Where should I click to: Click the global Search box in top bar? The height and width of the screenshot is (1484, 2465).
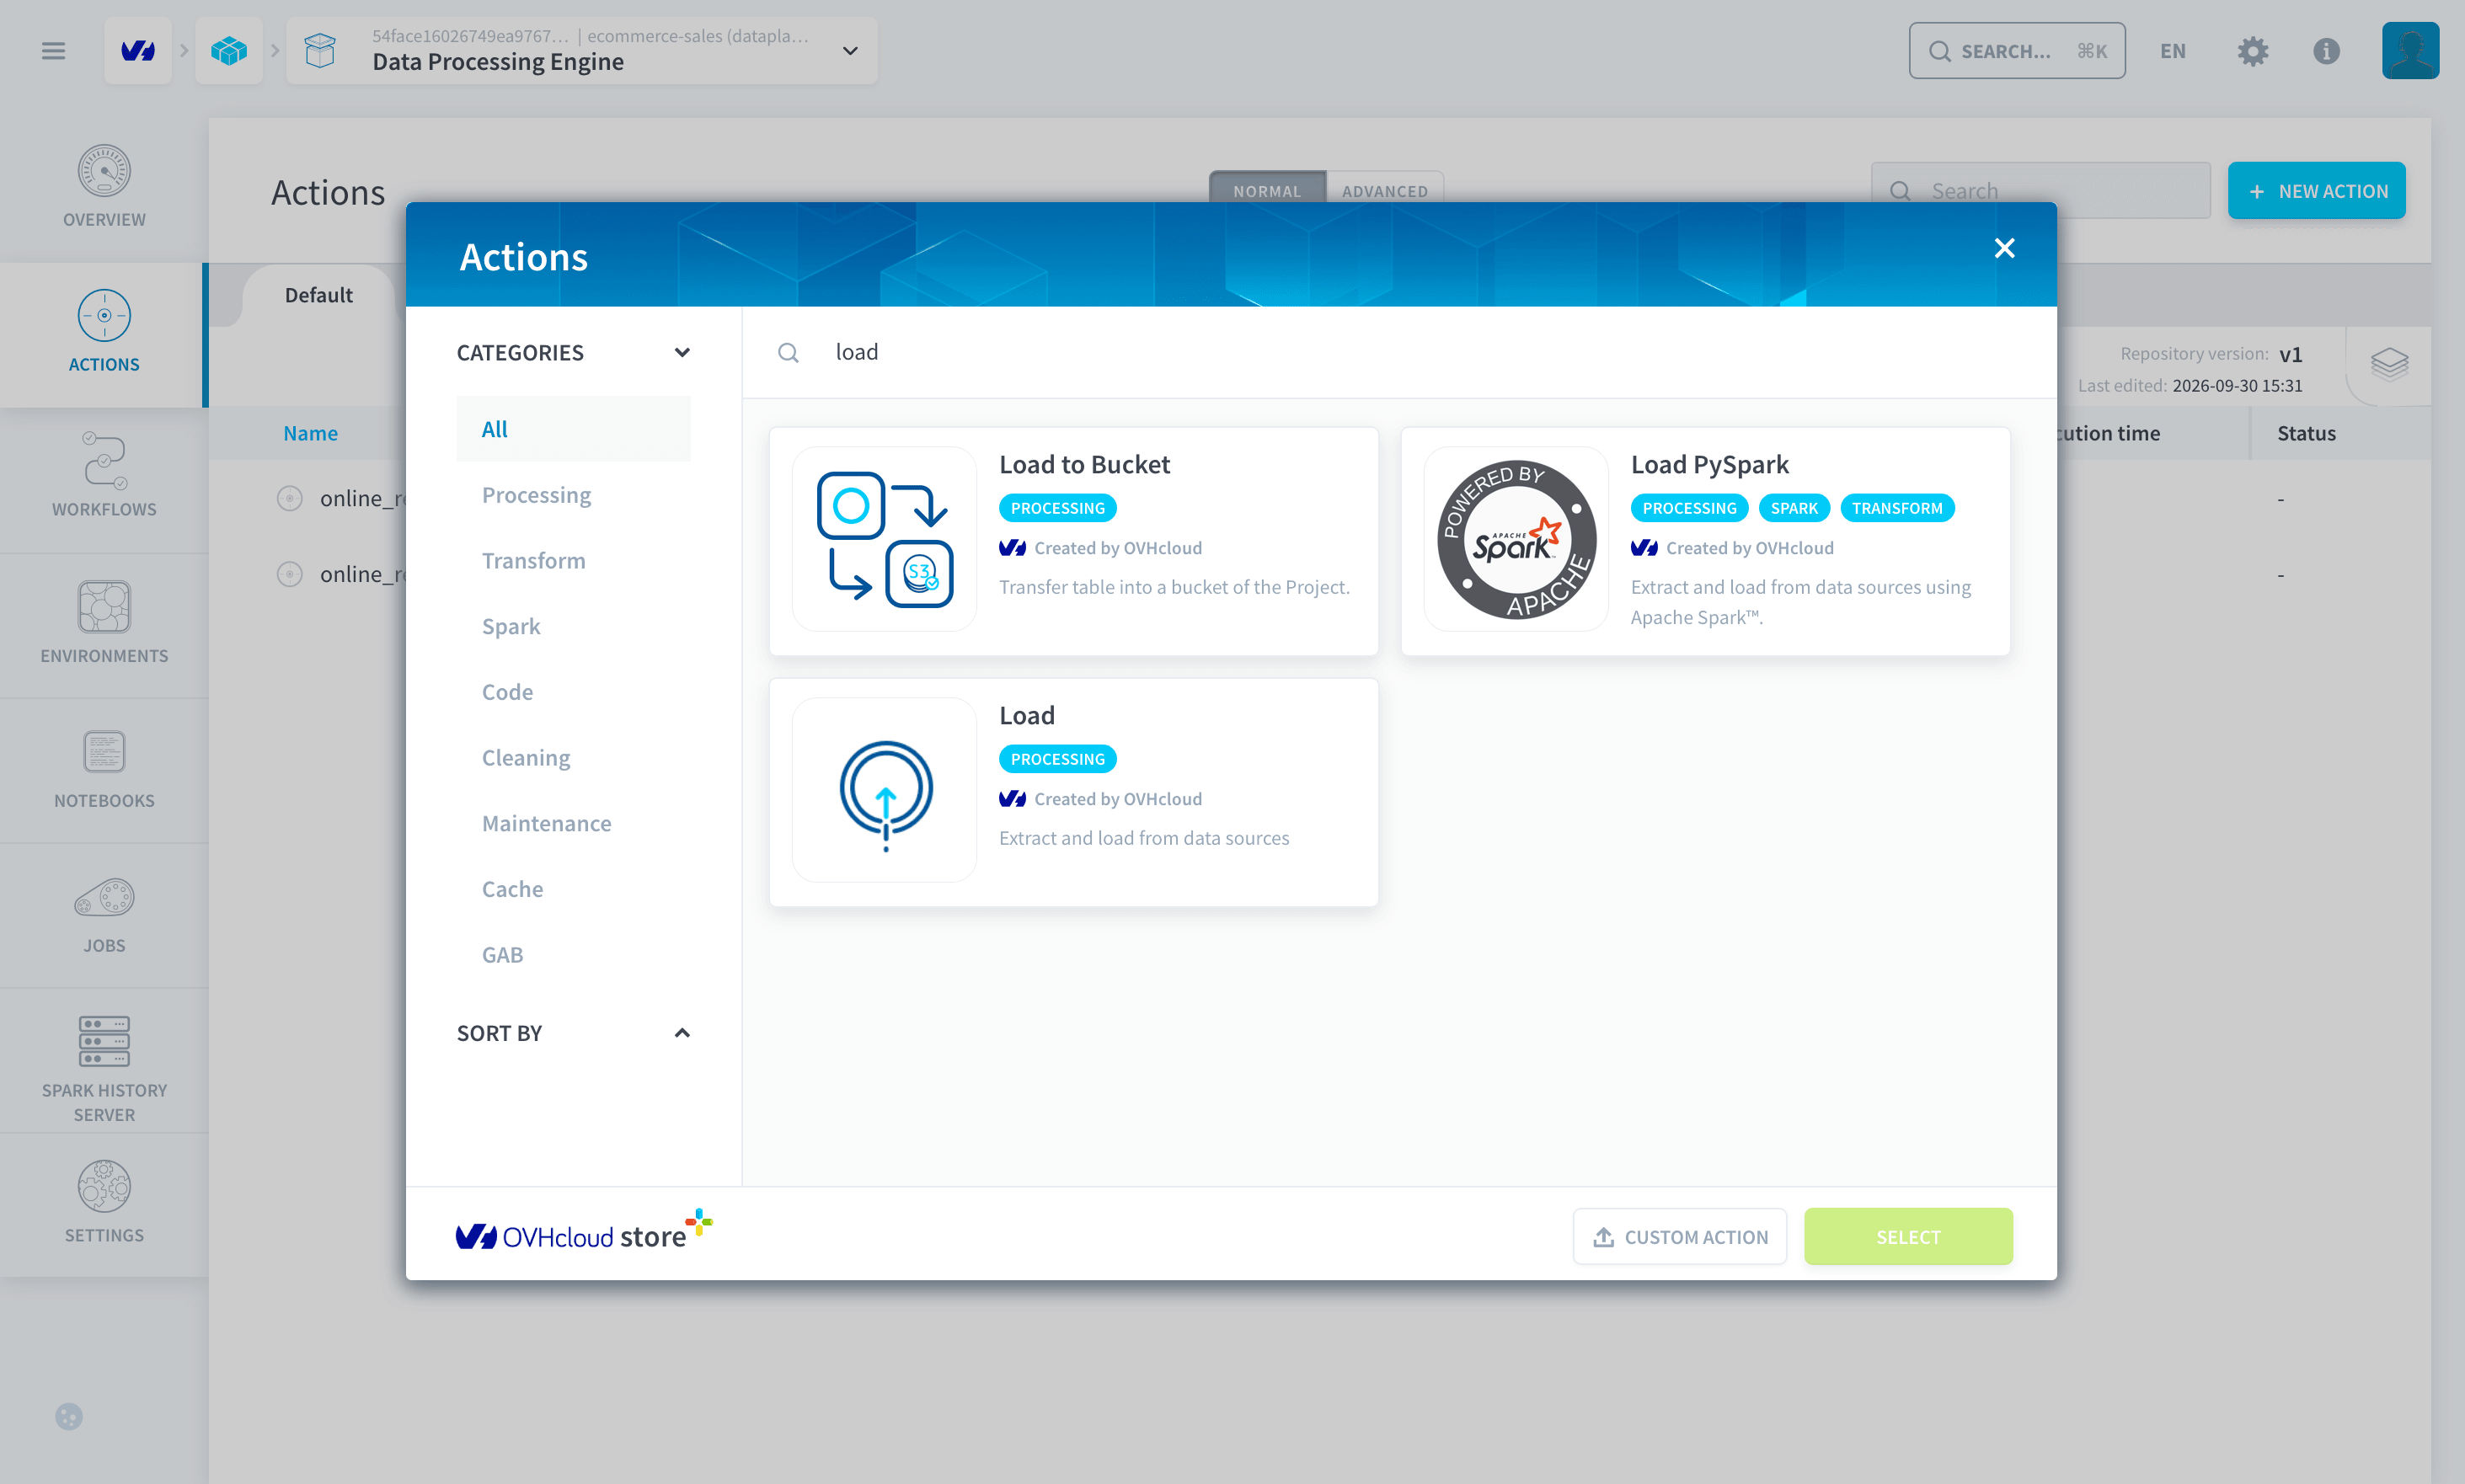(2017, 51)
